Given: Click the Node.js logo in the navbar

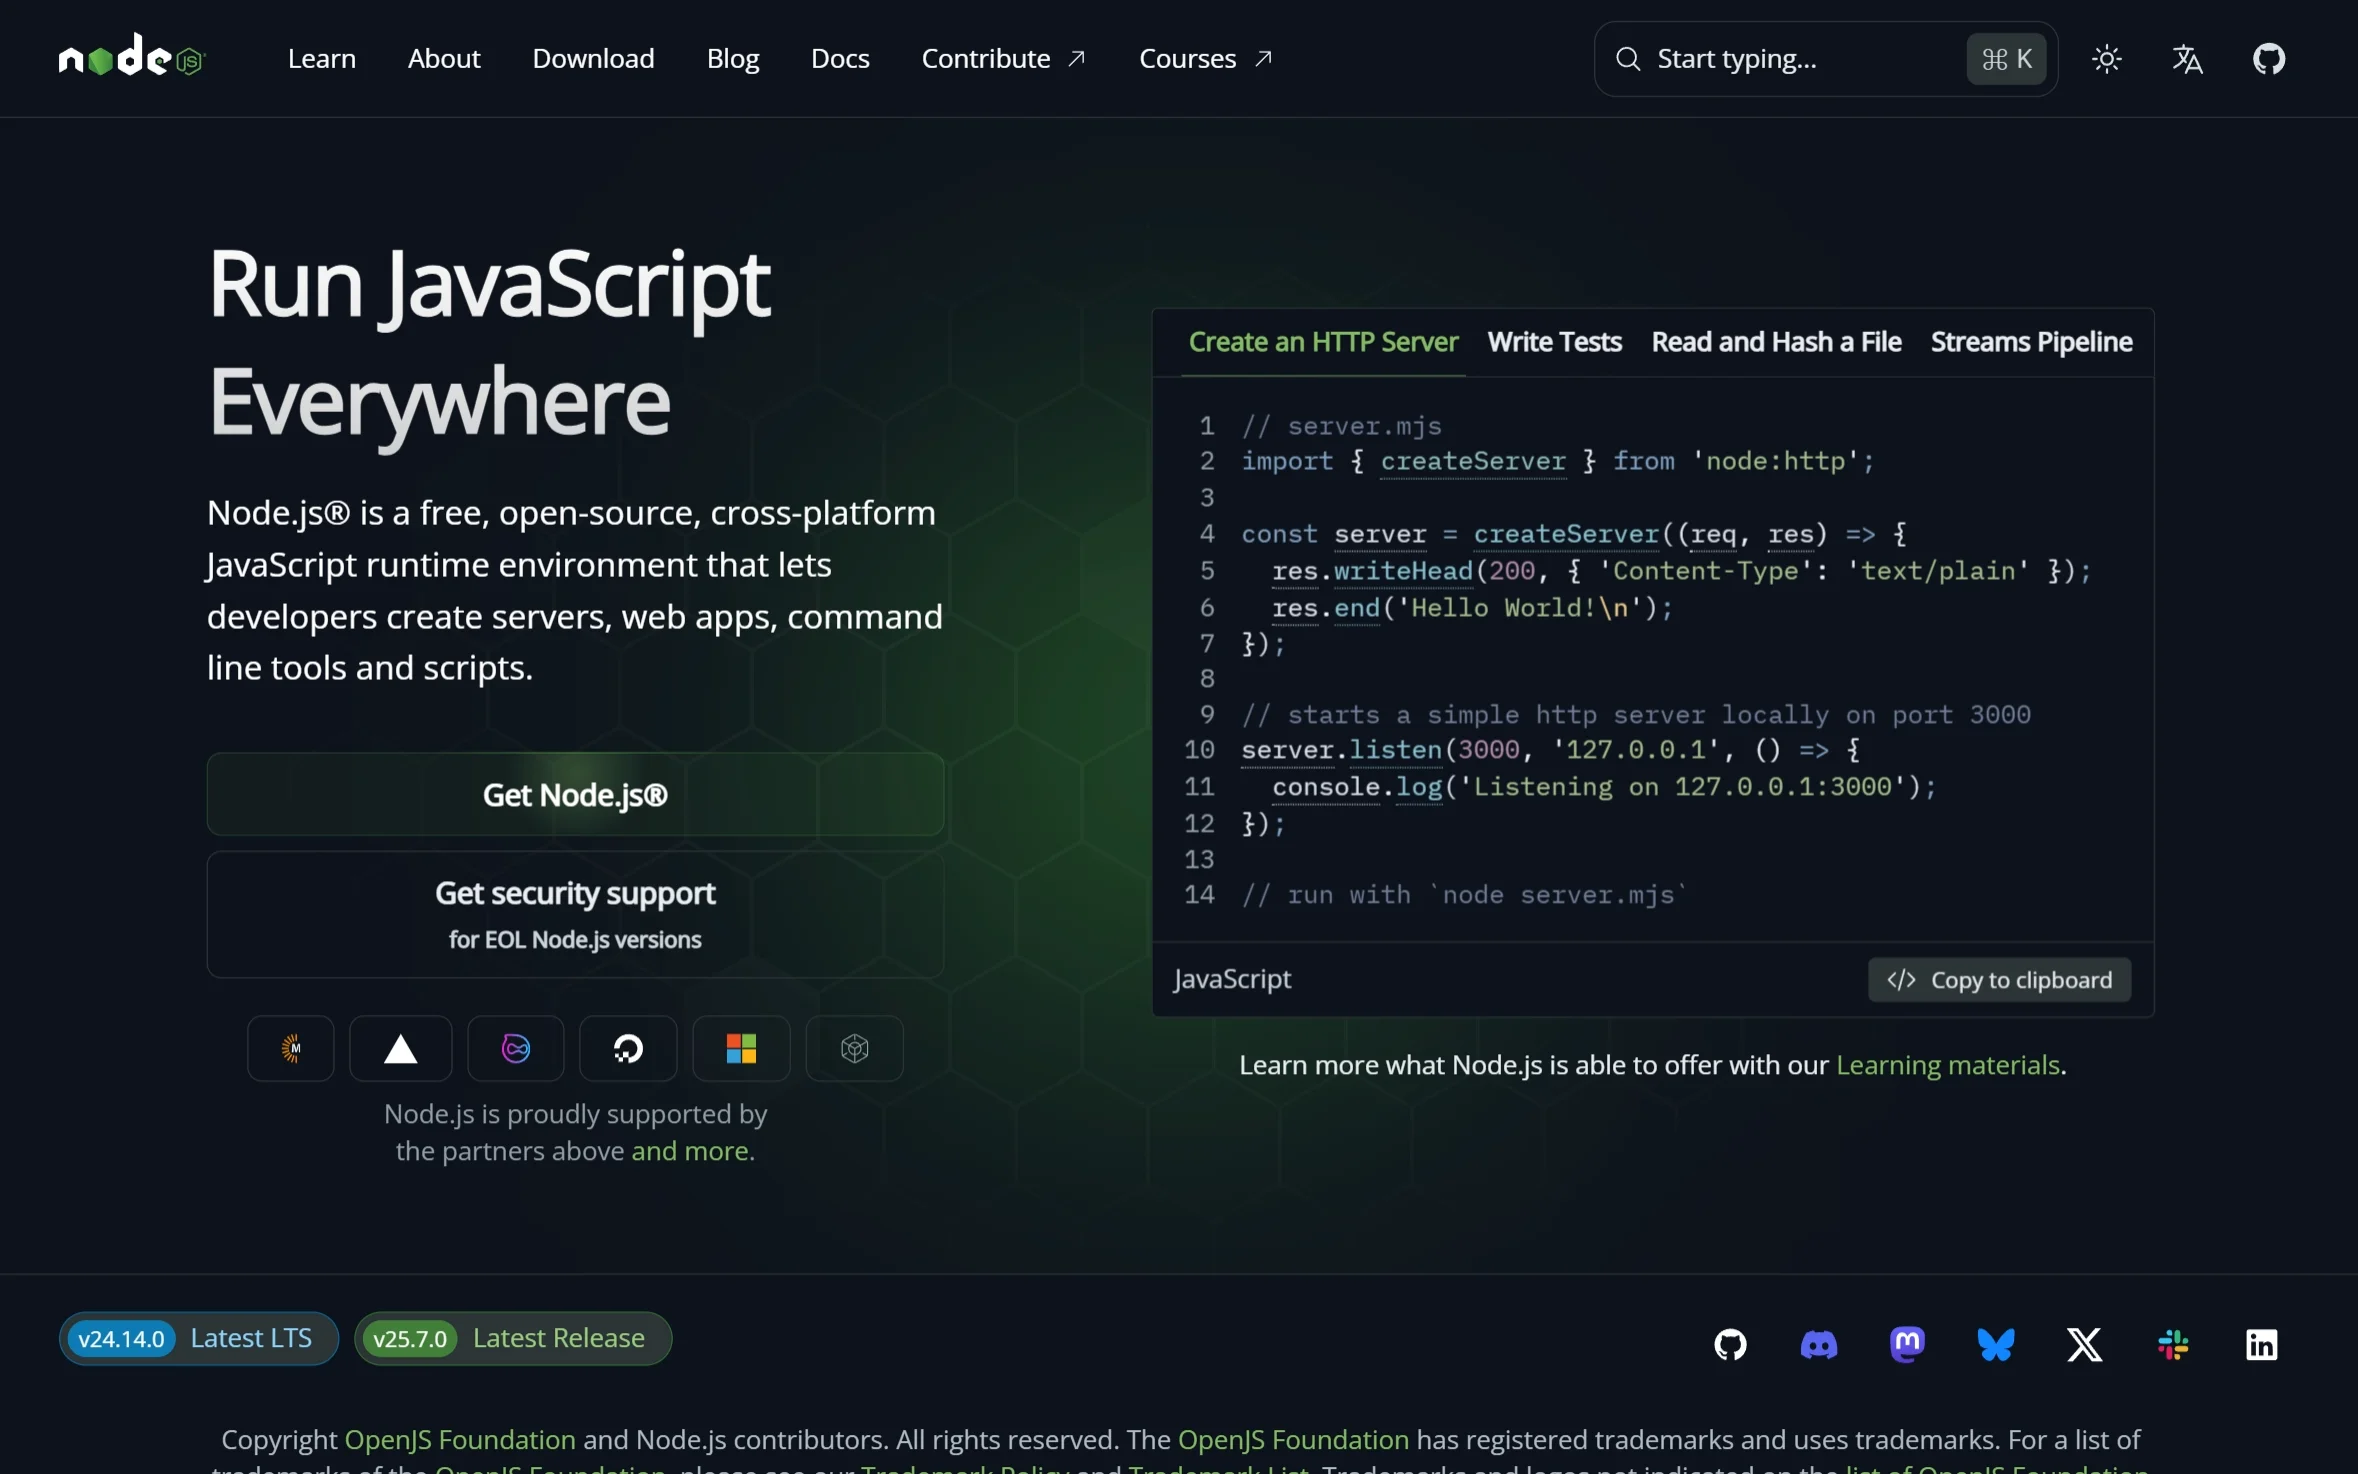Looking at the screenshot, I should [130, 57].
